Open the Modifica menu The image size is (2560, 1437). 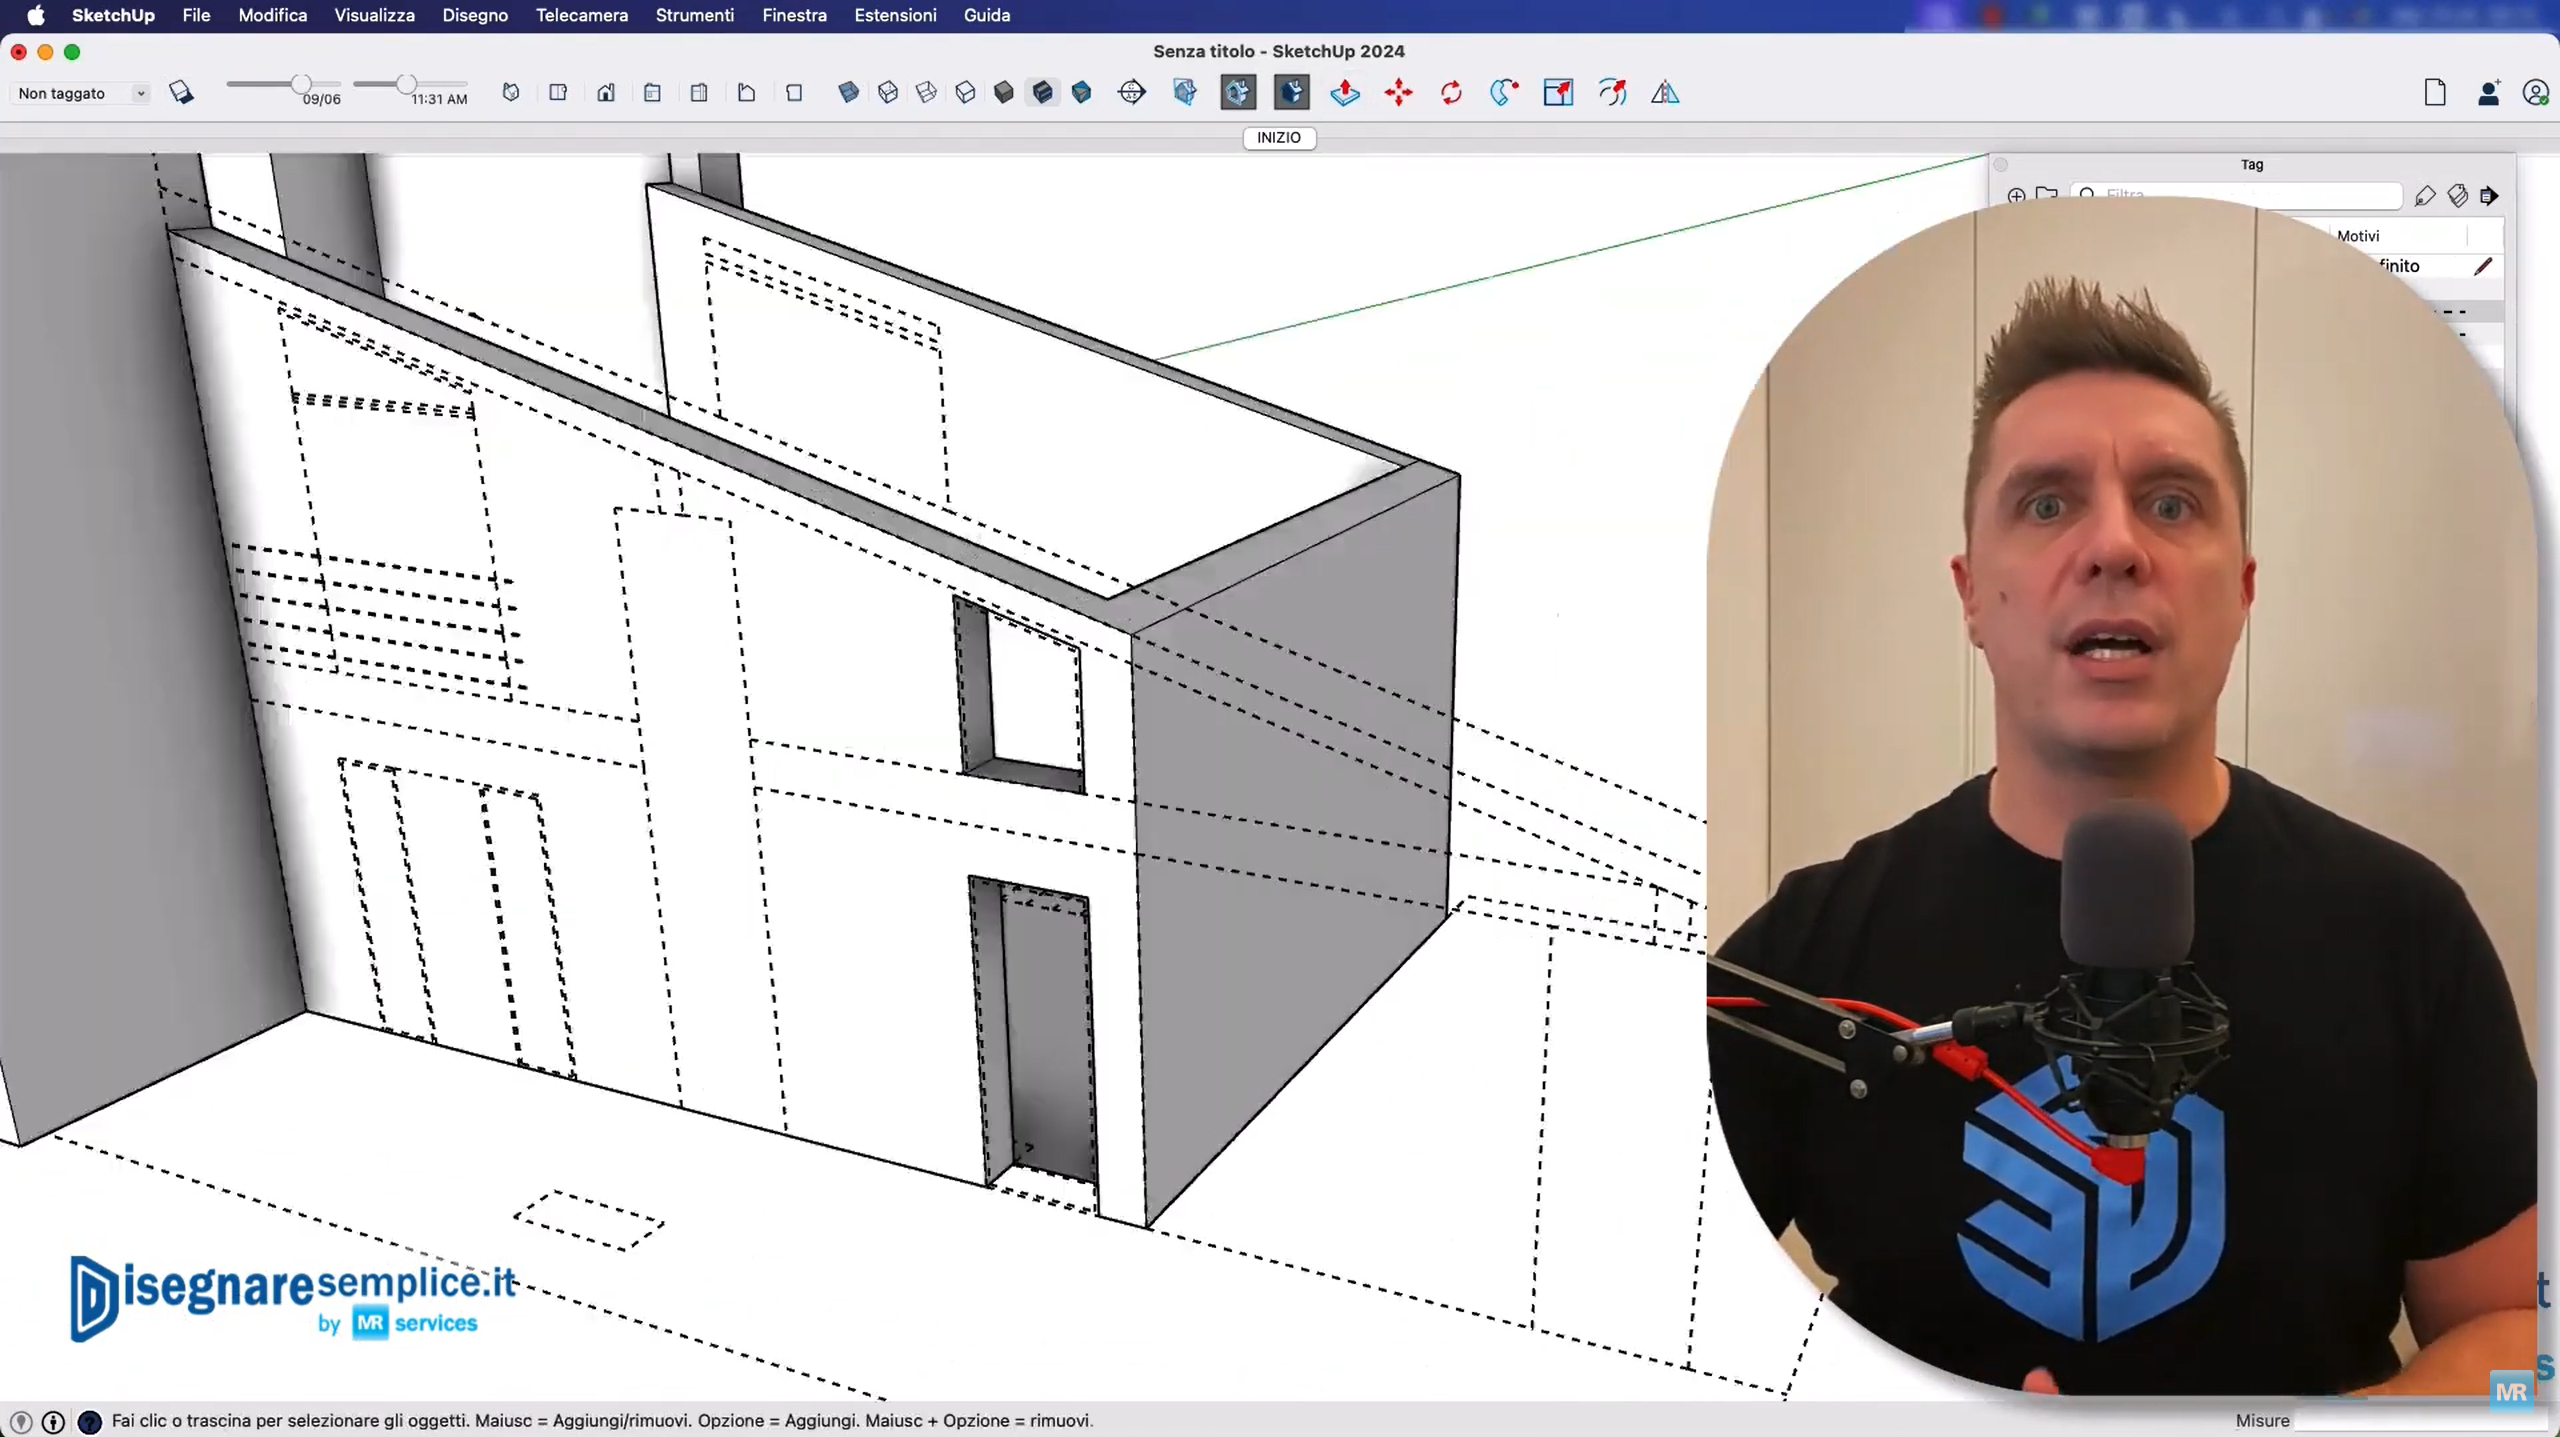272,15
